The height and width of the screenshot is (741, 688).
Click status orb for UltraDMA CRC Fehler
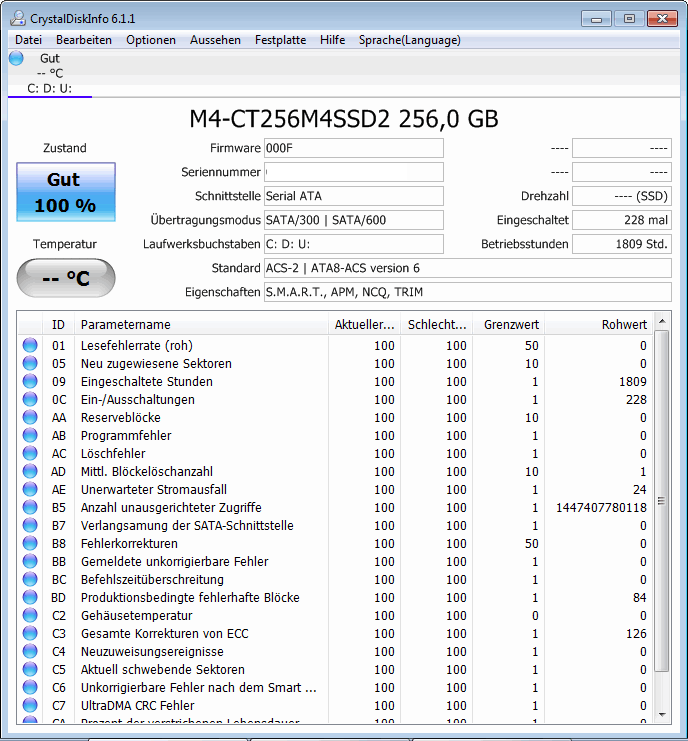[30, 705]
